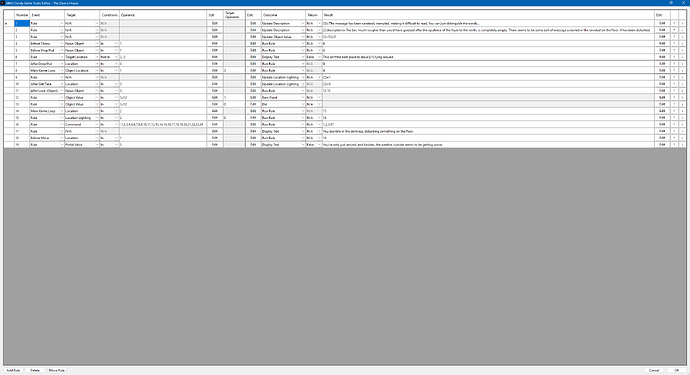The width and height of the screenshot is (690, 375).
Task: Click the Operands column header
Action: click(x=163, y=15)
